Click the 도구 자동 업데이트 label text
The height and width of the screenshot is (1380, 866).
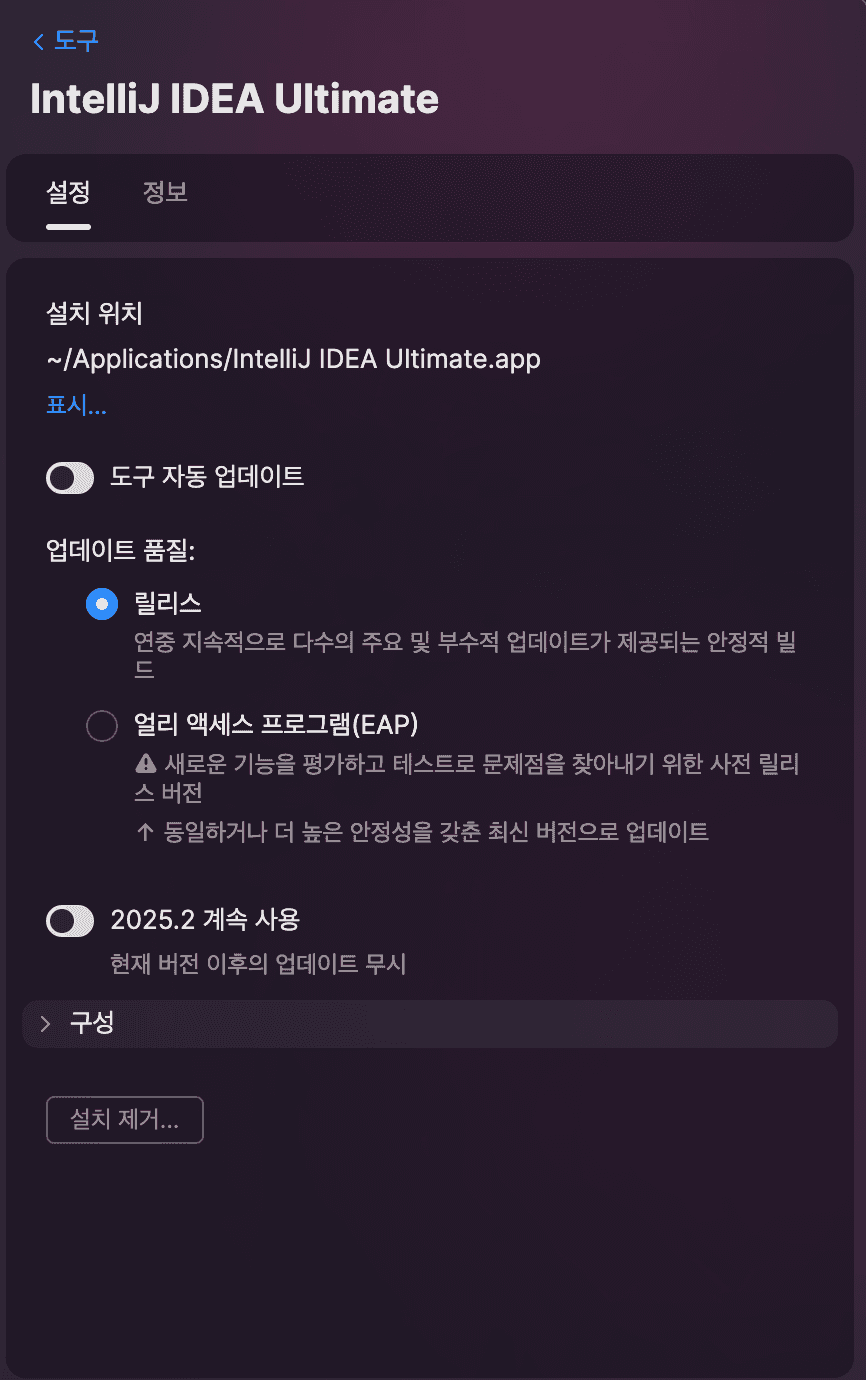click(207, 476)
